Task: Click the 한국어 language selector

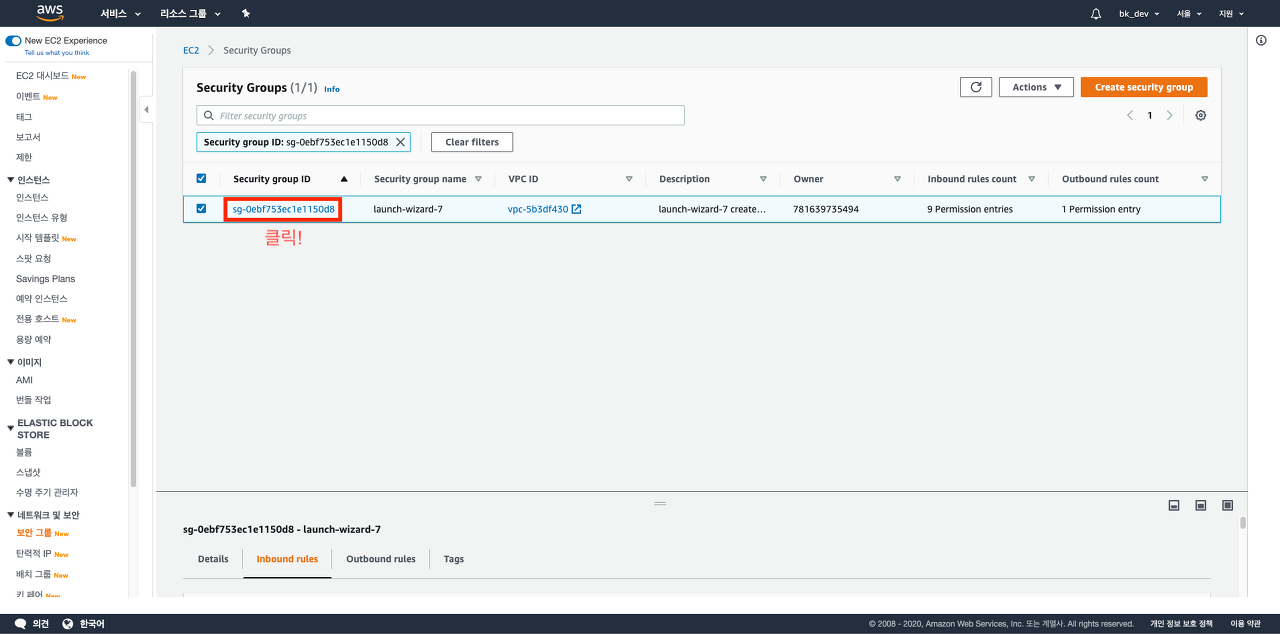Action: coord(91,623)
